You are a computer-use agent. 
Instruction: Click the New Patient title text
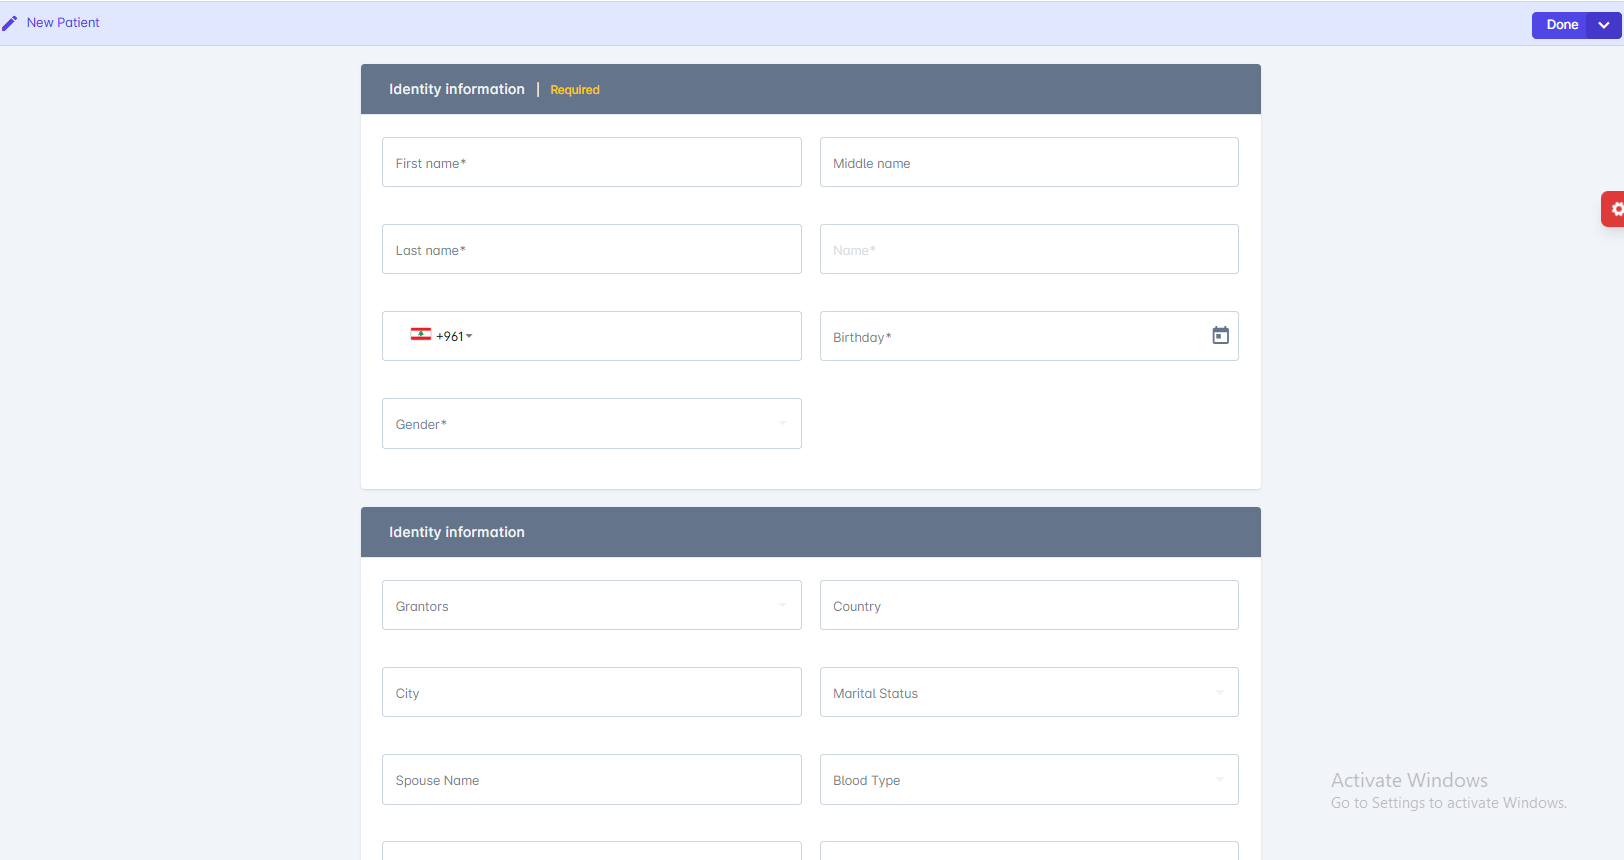pyautogui.click(x=63, y=23)
